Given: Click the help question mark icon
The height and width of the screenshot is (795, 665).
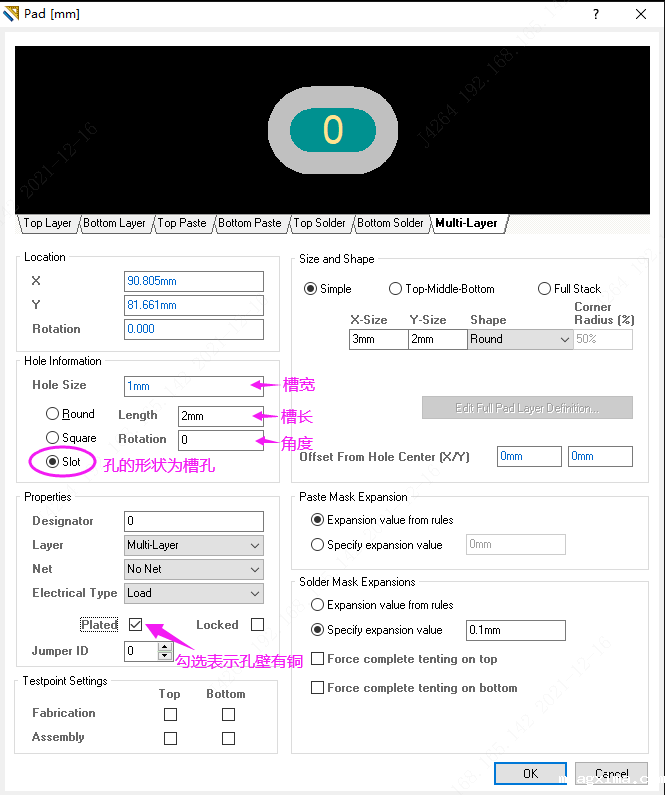Looking at the screenshot, I should click(596, 14).
